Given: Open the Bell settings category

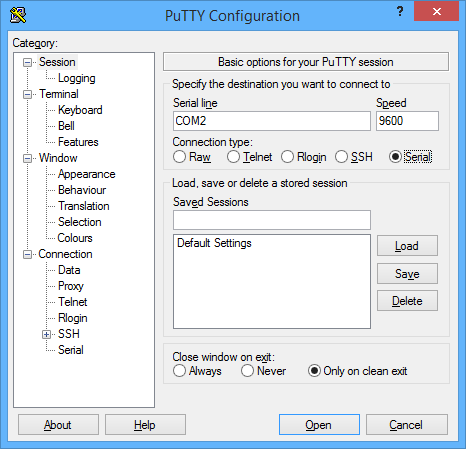Looking at the screenshot, I should (66, 126).
